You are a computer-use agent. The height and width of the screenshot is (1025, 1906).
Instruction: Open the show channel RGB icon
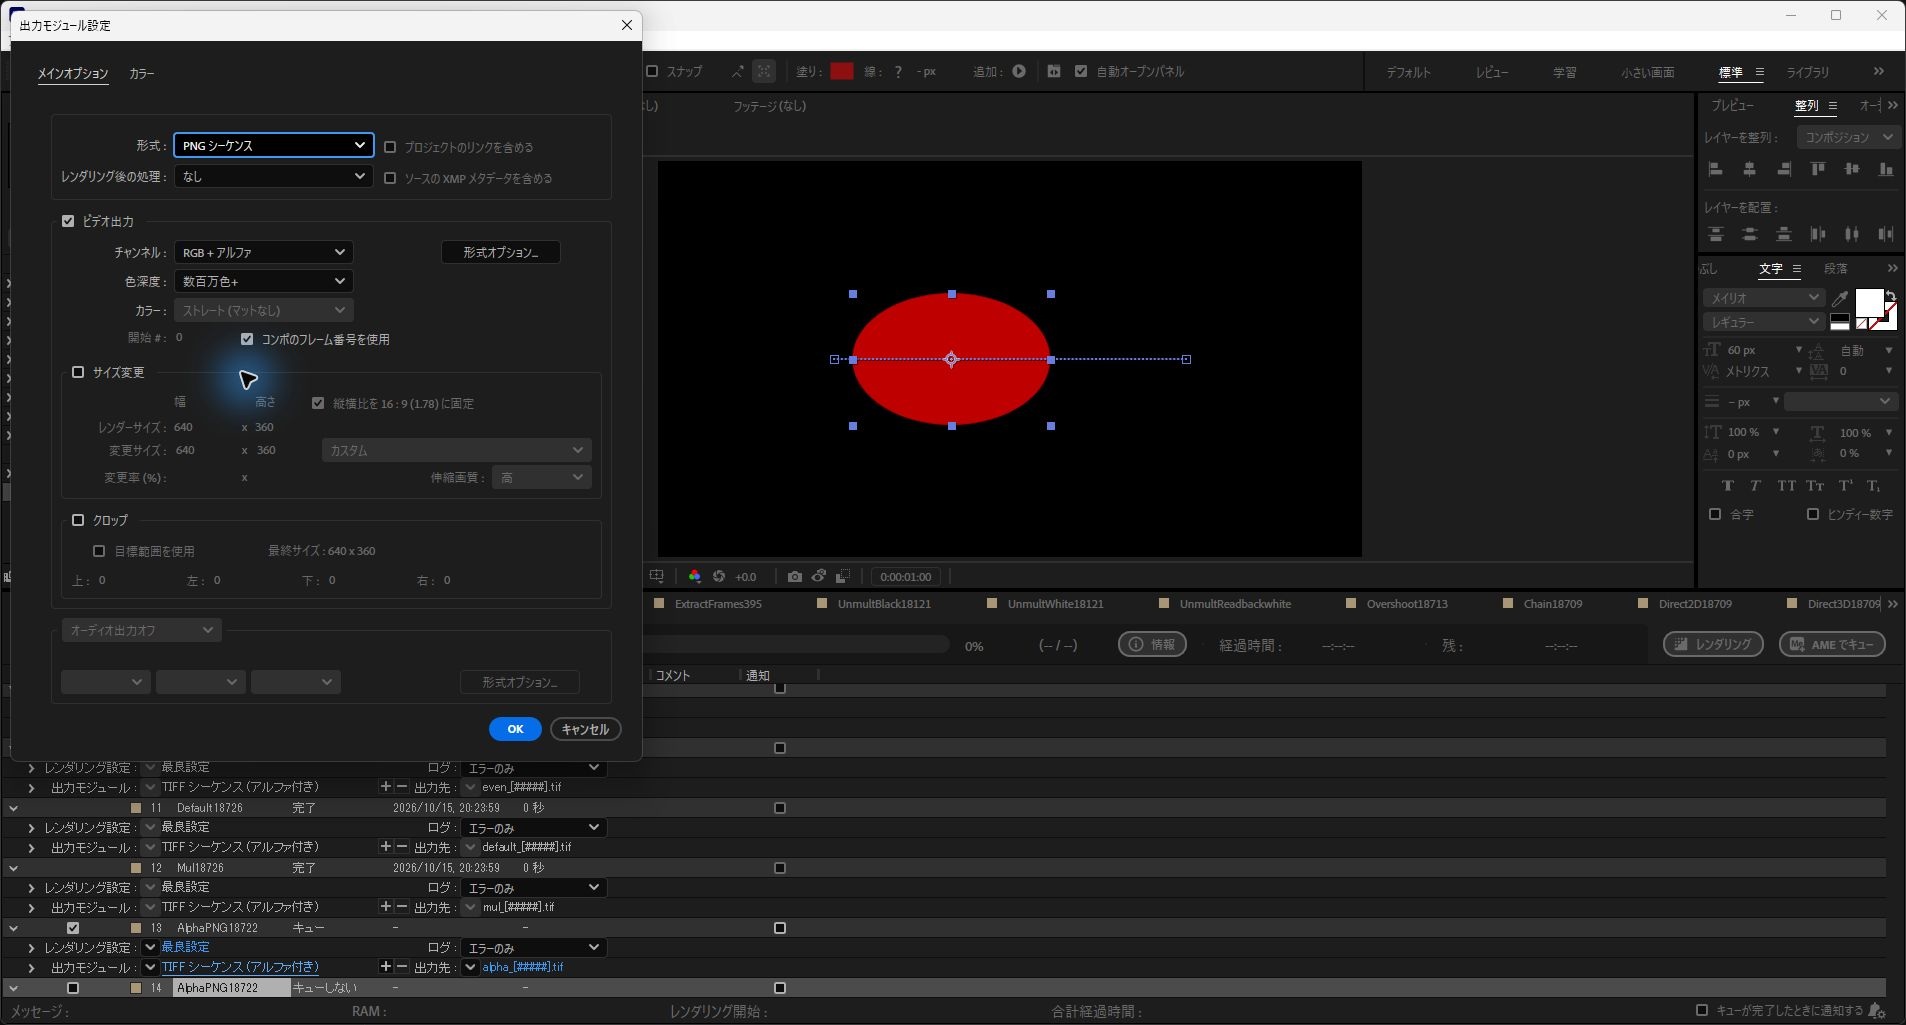(x=694, y=576)
